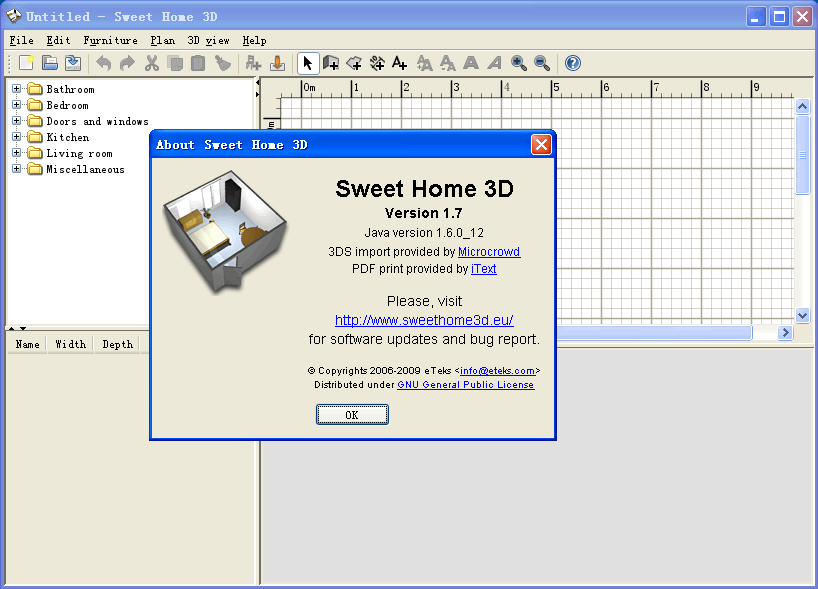Visit the sweethome3d.eu website link
The width and height of the screenshot is (818, 589).
[423, 320]
